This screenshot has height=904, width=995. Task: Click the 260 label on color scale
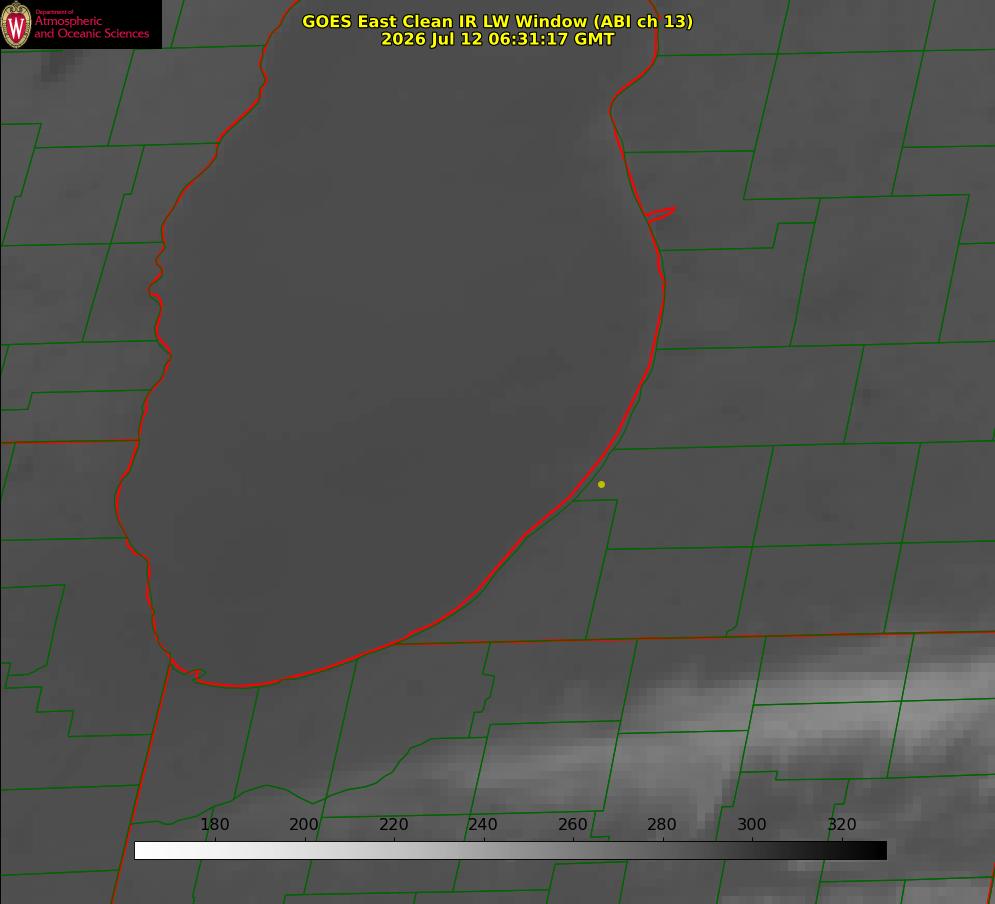tap(572, 825)
